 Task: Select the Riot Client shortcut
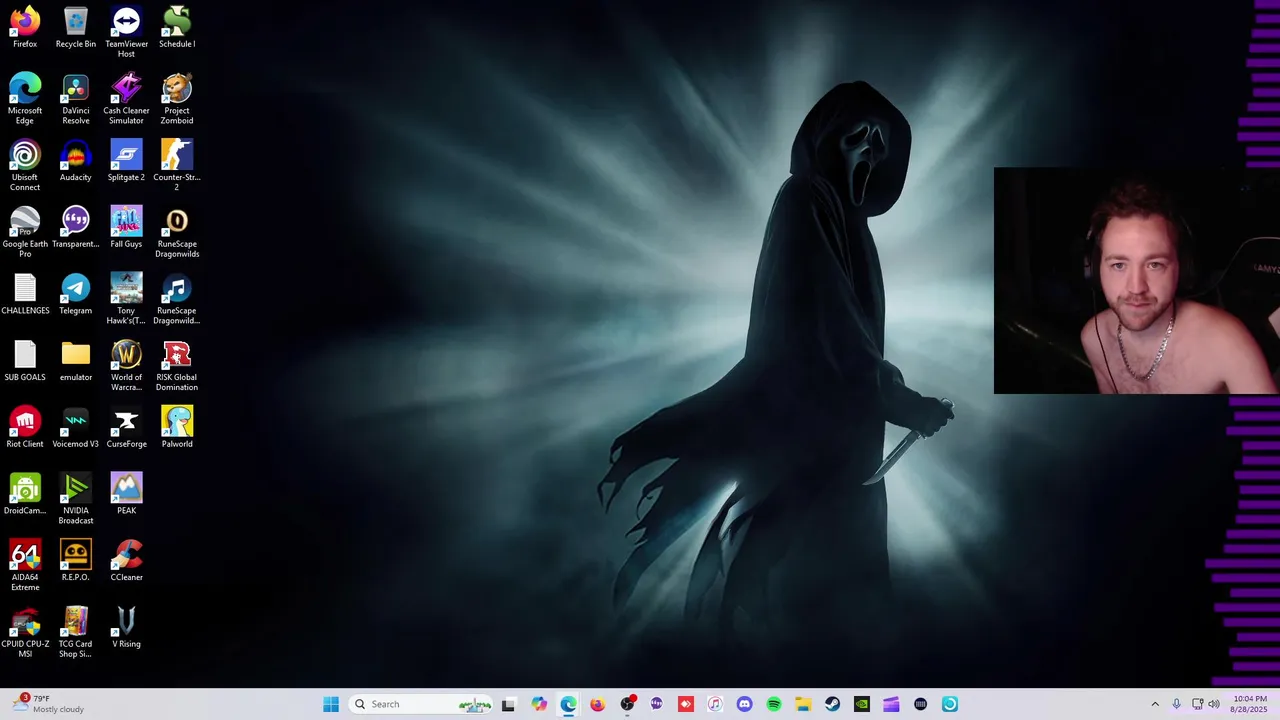click(25, 427)
